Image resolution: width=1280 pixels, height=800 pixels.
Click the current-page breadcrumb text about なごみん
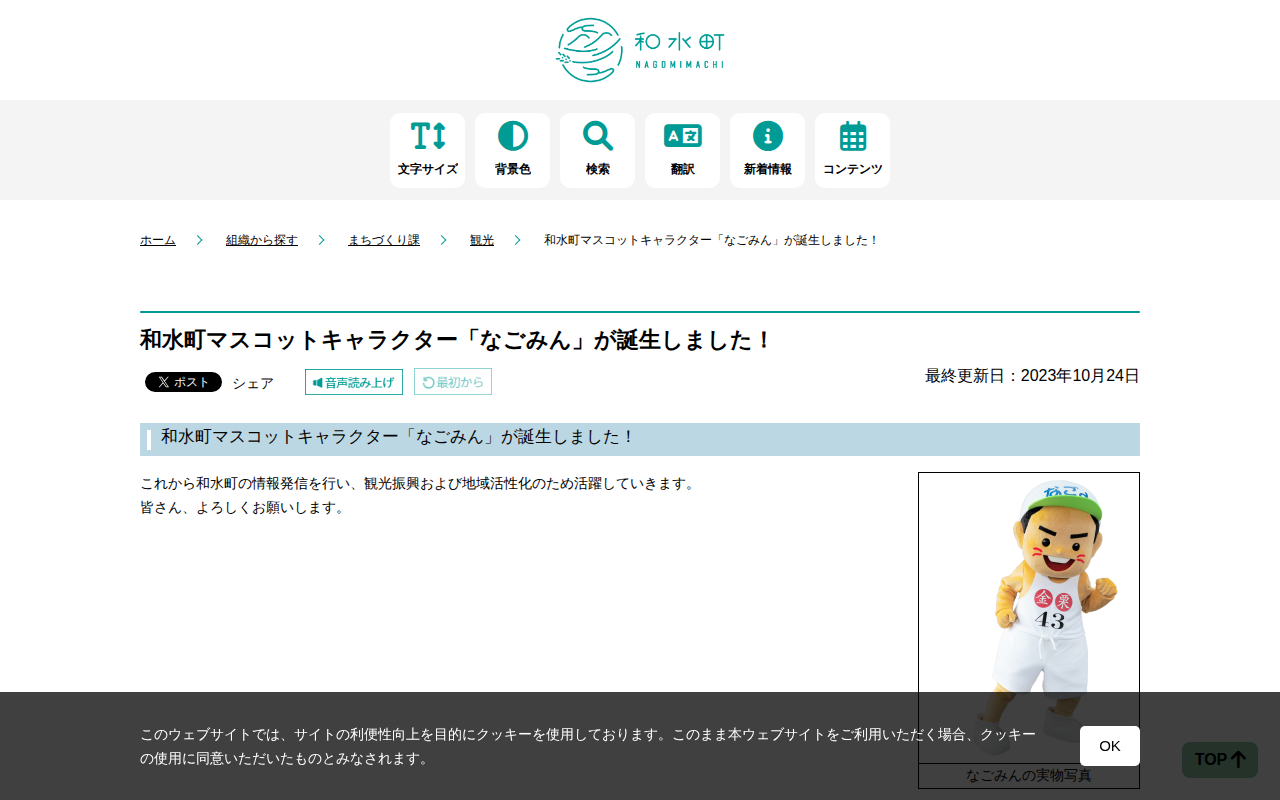(x=712, y=240)
